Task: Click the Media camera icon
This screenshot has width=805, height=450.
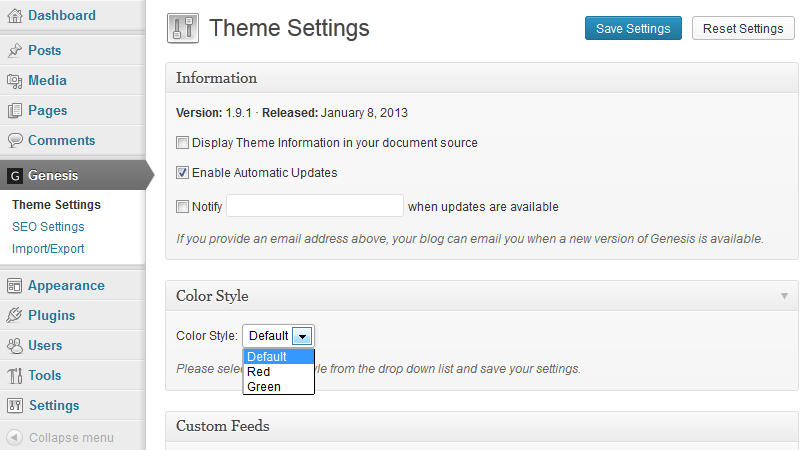Action: click(15, 81)
